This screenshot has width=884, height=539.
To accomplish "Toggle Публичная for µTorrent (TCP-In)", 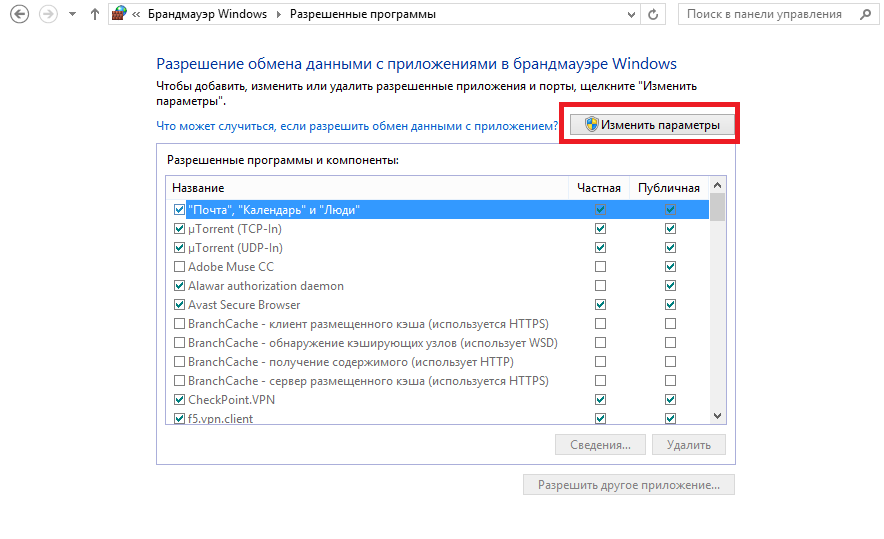I will click(x=670, y=229).
